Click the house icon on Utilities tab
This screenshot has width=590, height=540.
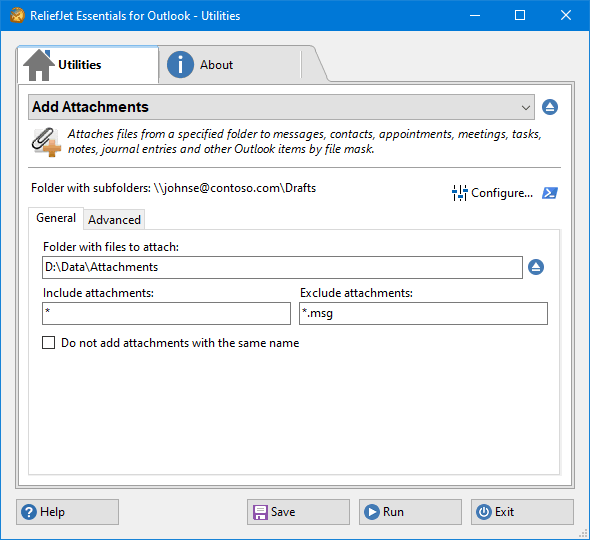(39, 65)
